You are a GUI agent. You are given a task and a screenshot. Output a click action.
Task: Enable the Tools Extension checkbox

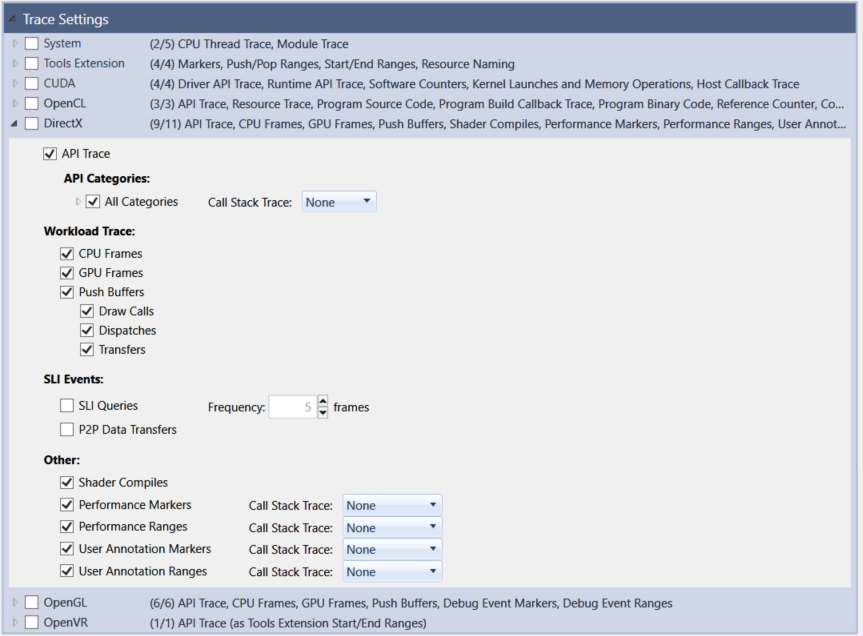pyautogui.click(x=32, y=63)
